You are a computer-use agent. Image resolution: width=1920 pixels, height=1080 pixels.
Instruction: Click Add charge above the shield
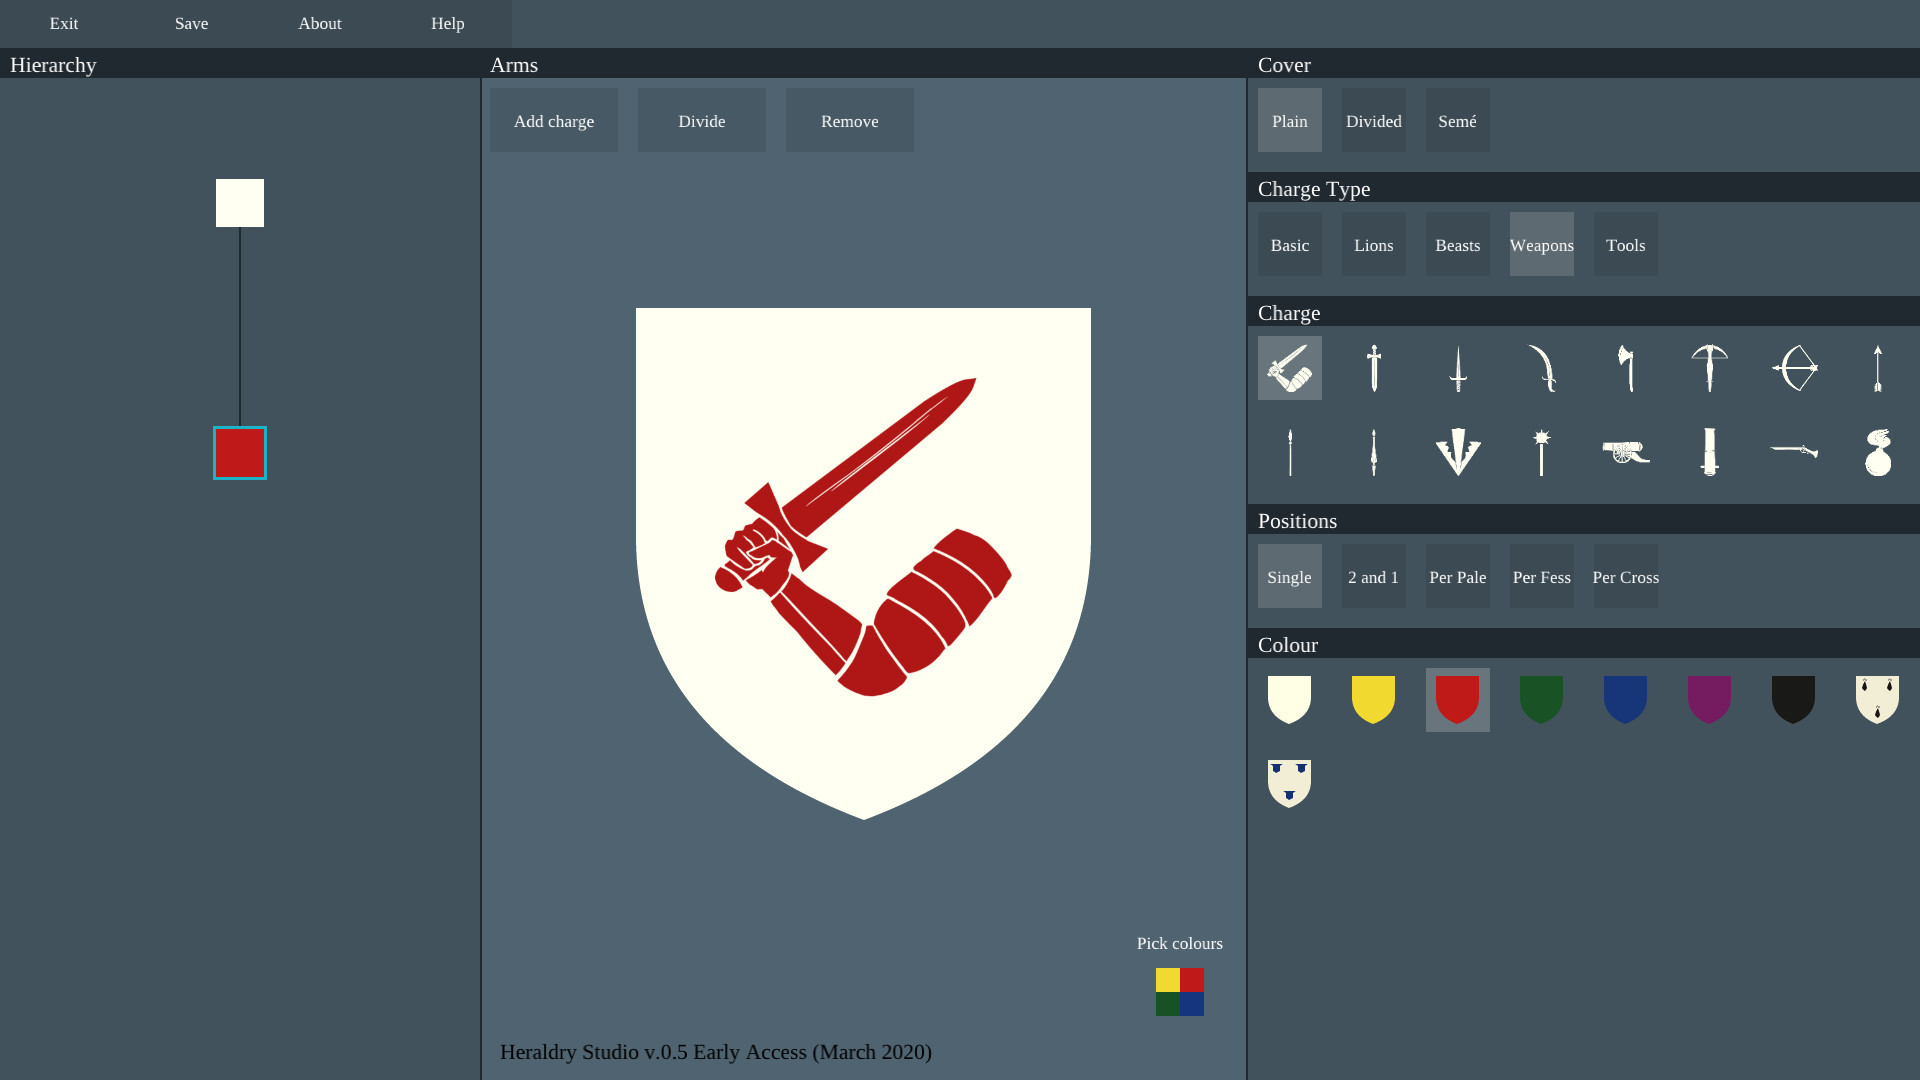553,120
